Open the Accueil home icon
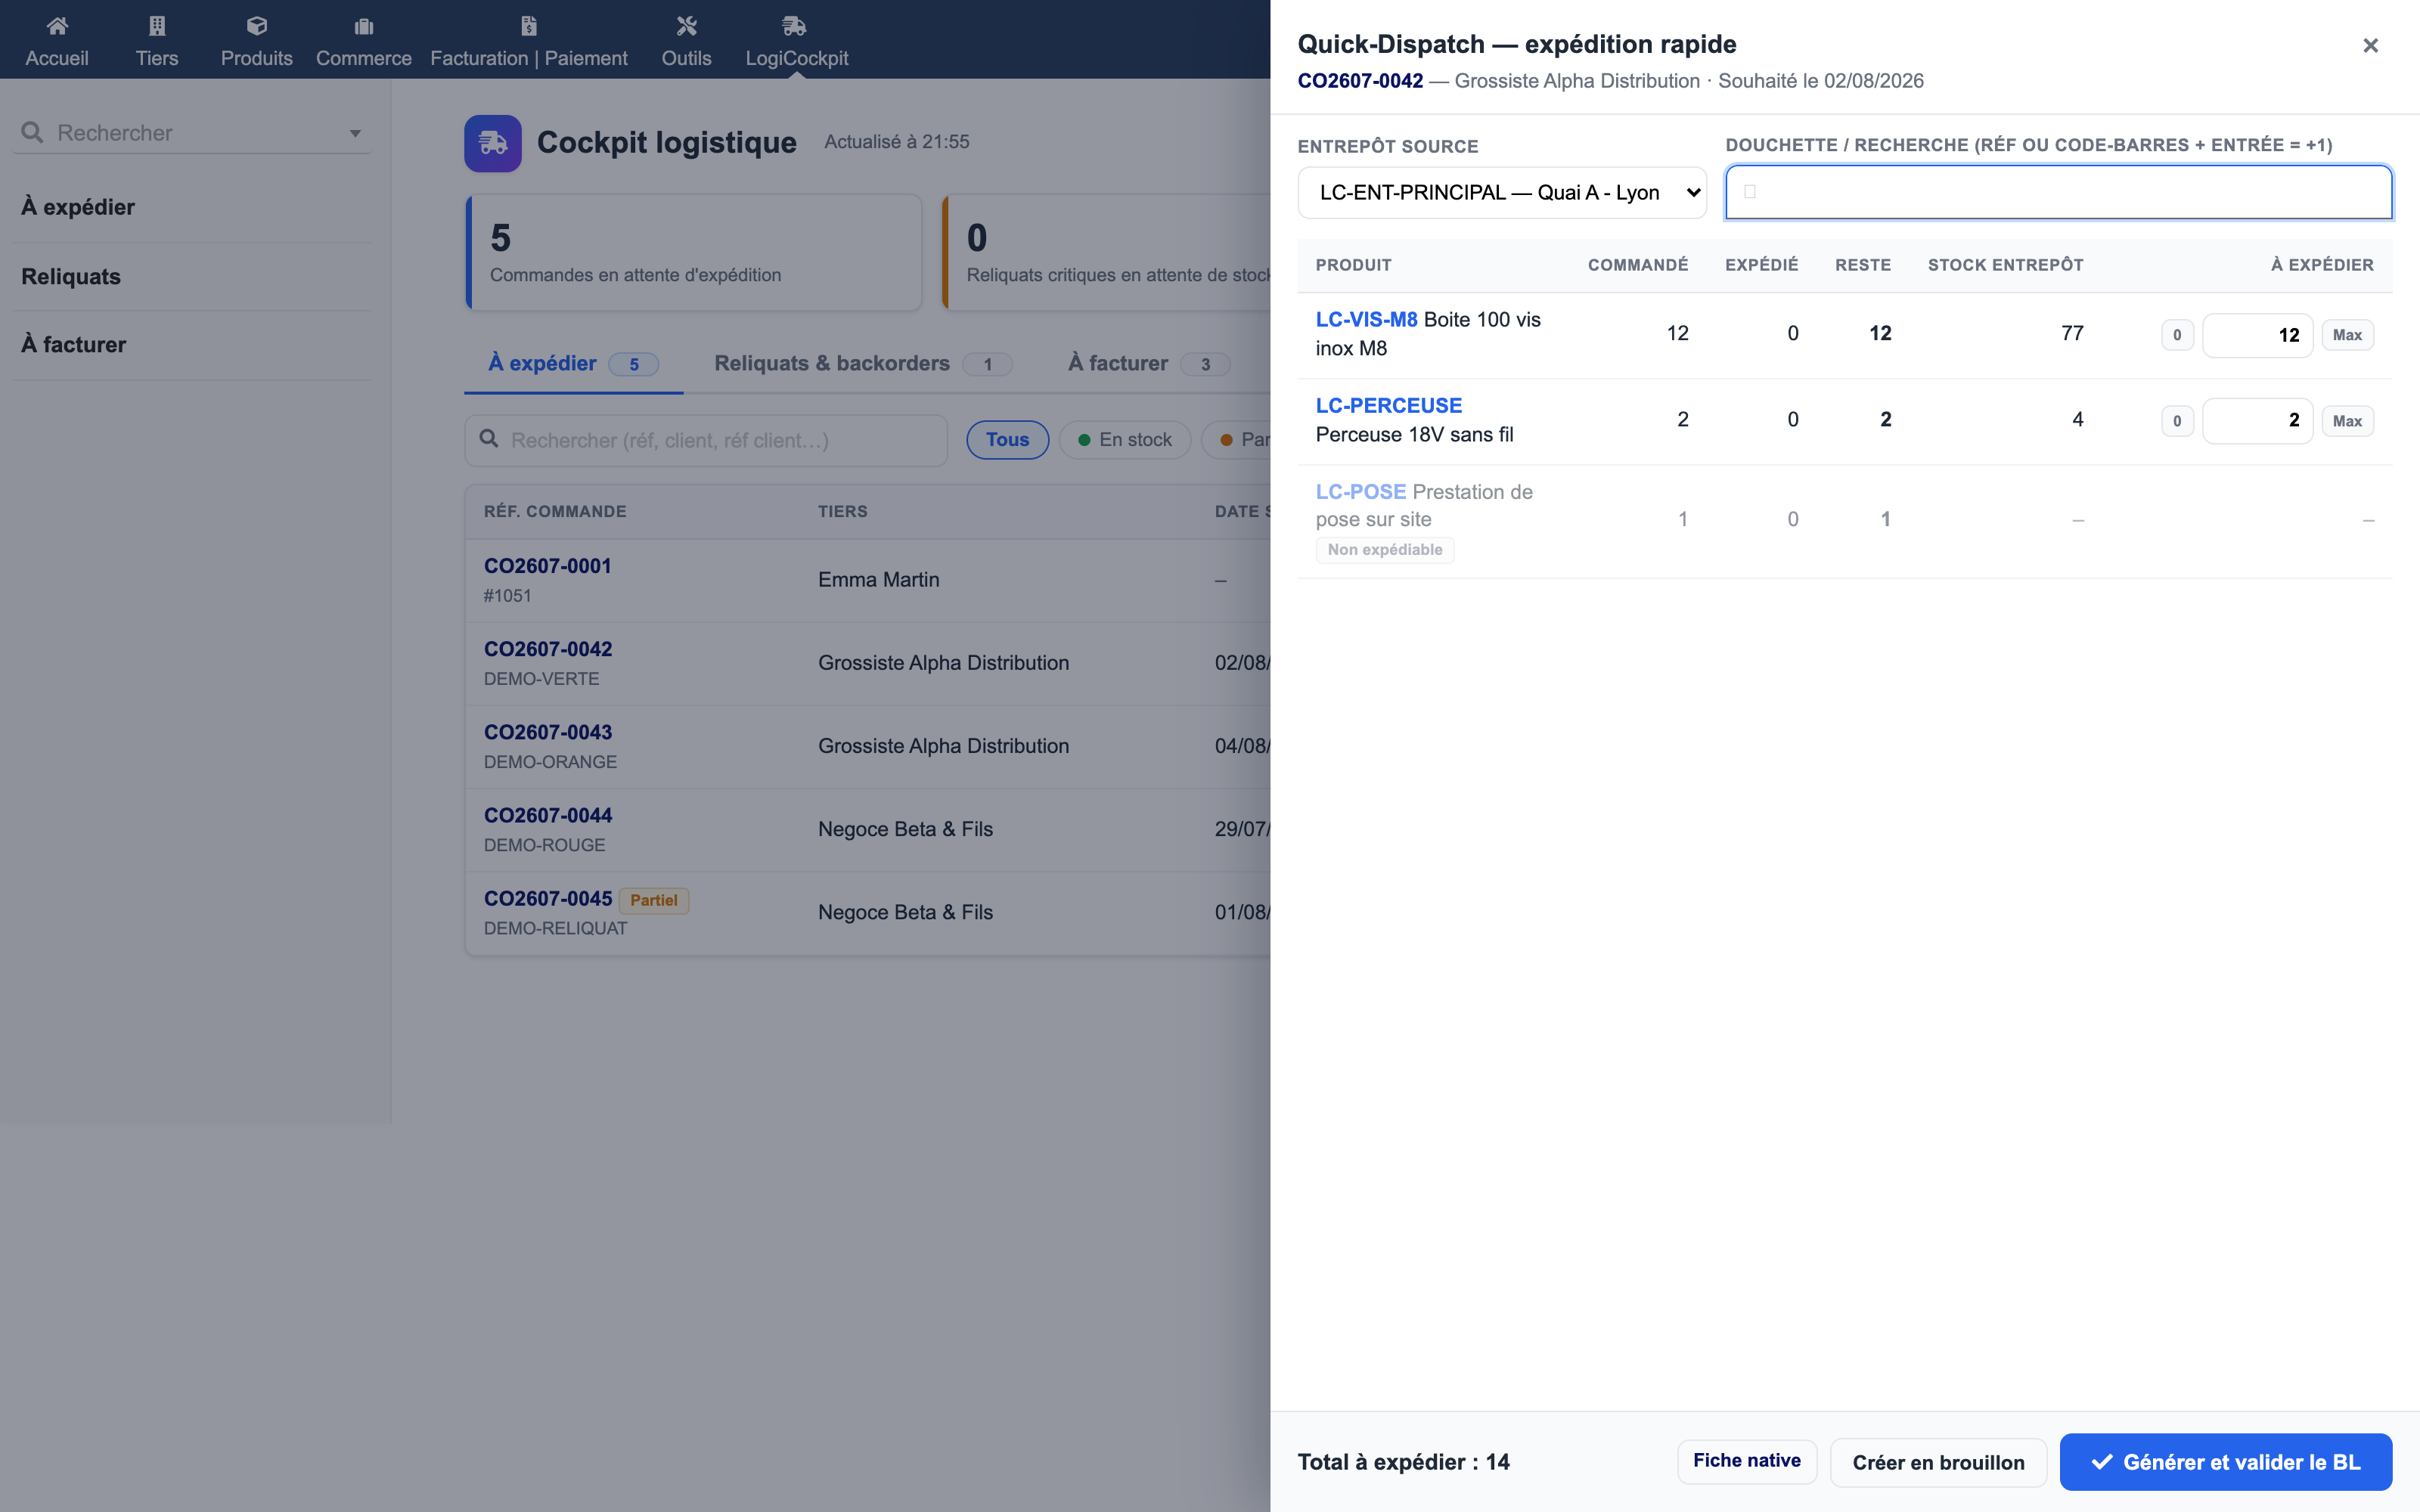 click(x=57, y=26)
